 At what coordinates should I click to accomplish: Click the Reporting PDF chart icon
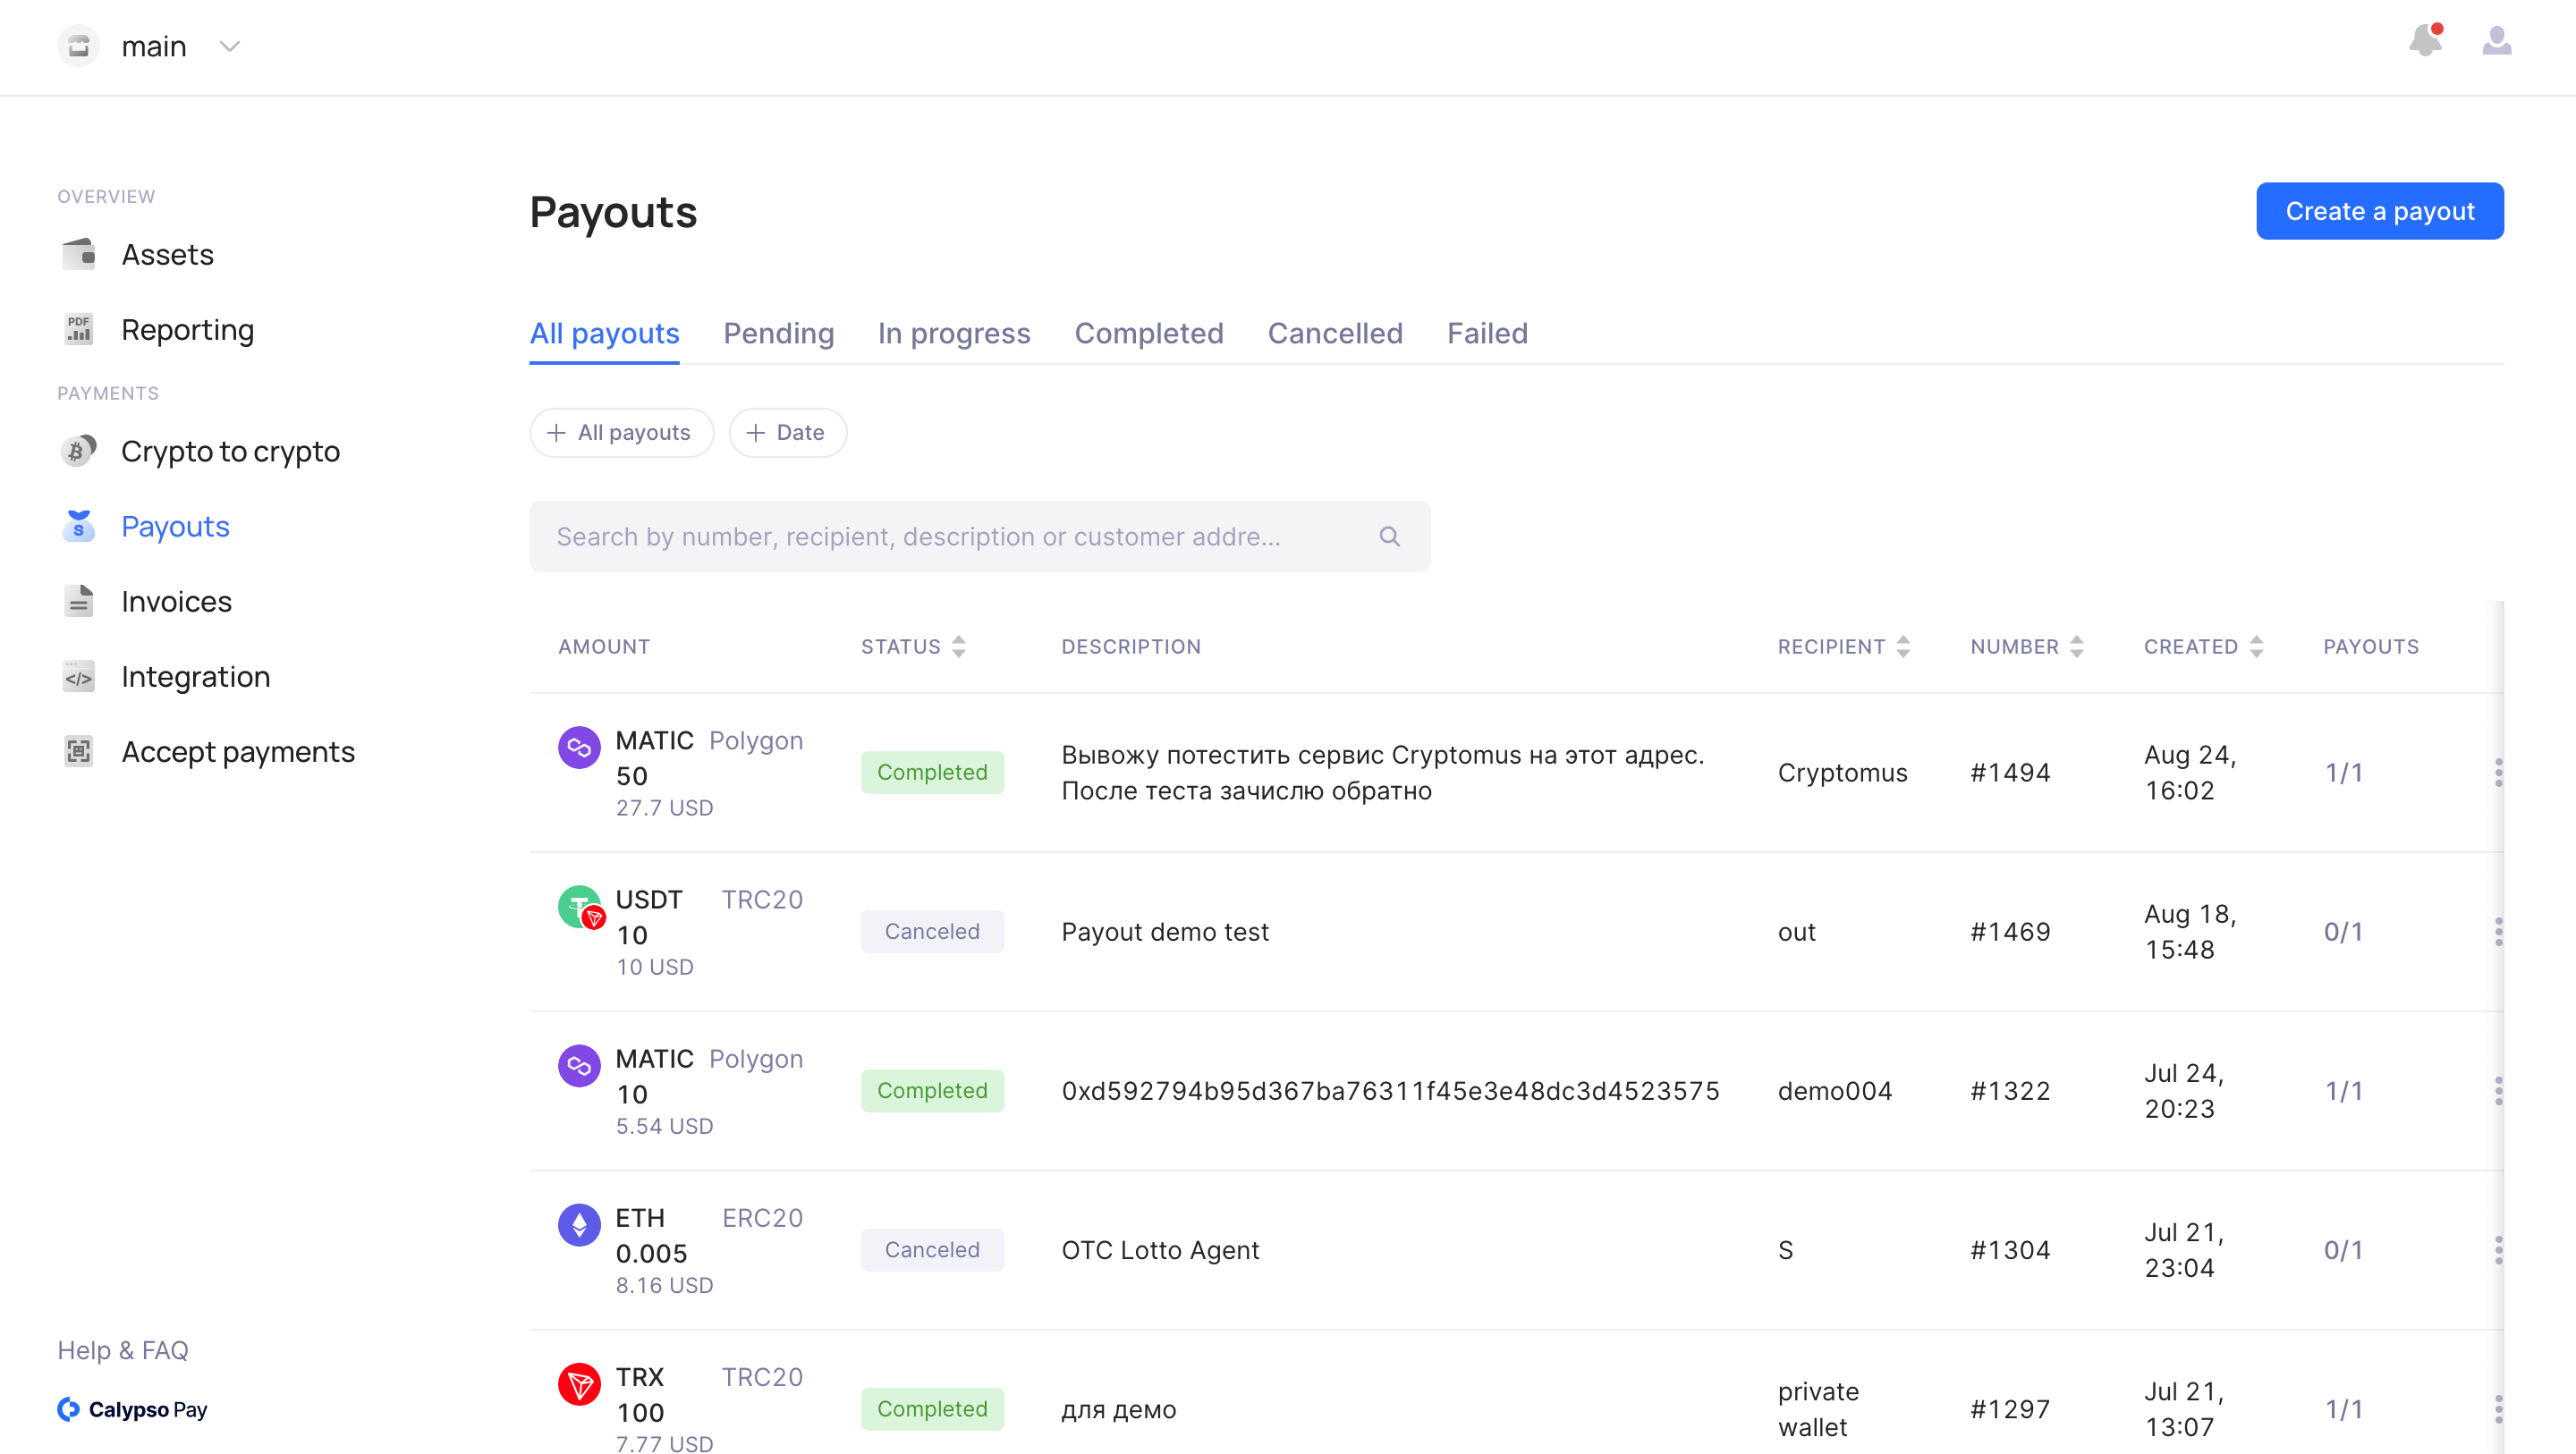(78, 329)
